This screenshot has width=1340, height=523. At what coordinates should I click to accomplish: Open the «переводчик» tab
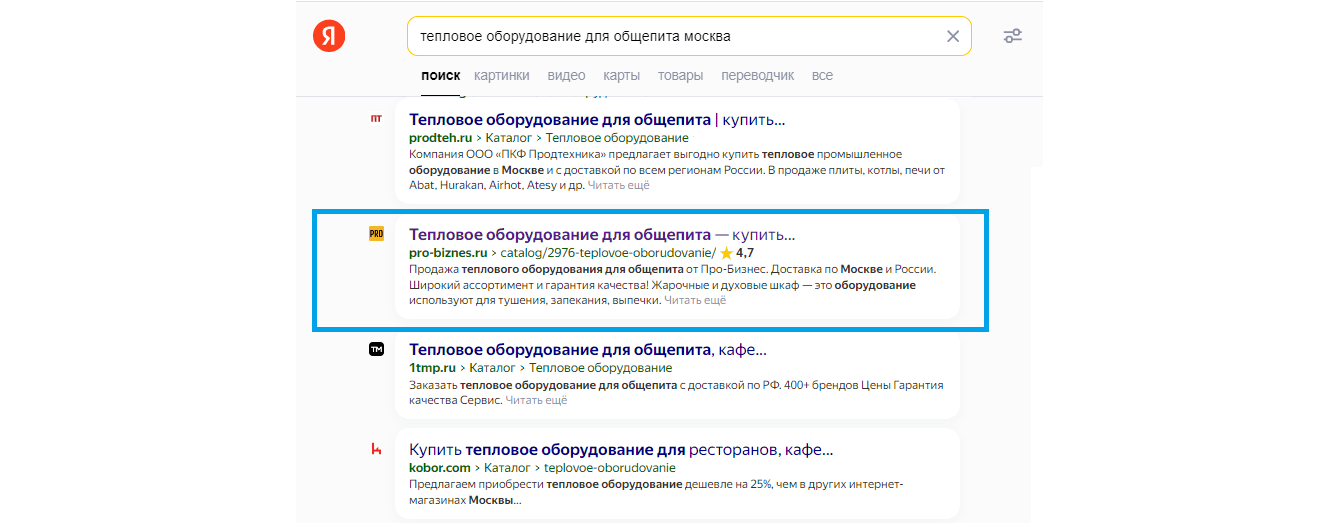[x=757, y=75]
